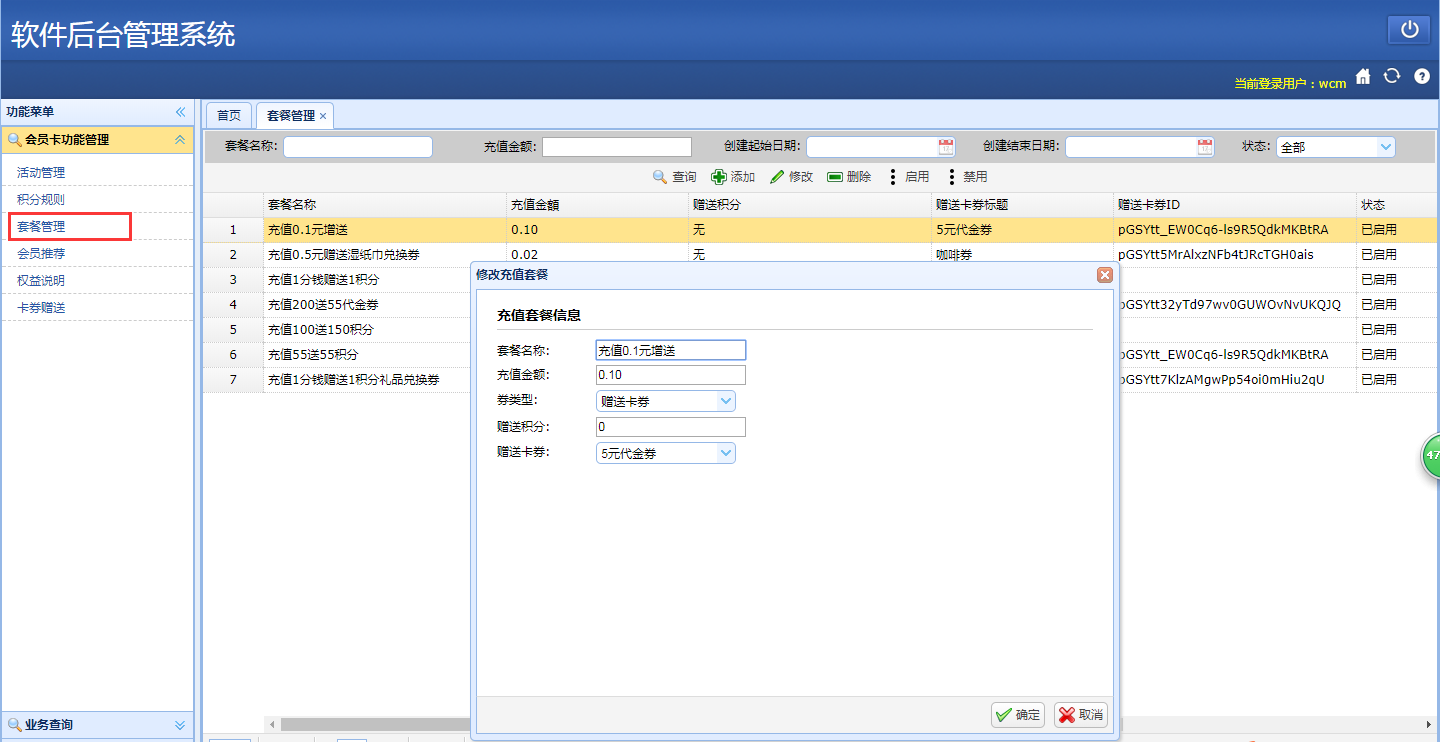Click the horizontal table scrollbar
The width and height of the screenshot is (1440, 742).
(375, 724)
